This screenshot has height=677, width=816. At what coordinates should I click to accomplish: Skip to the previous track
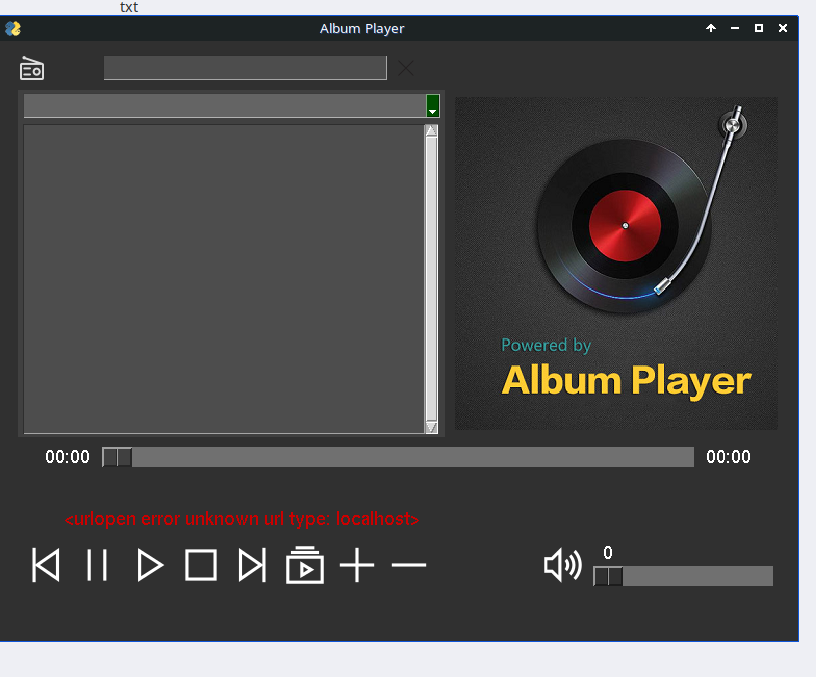click(x=46, y=565)
